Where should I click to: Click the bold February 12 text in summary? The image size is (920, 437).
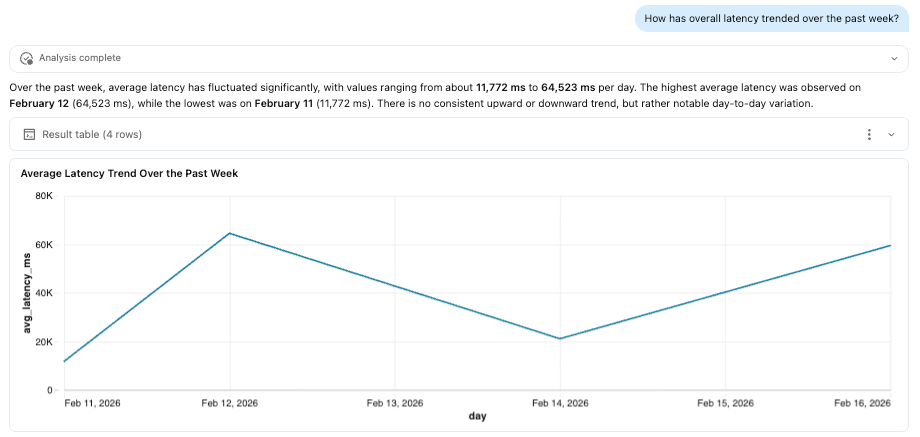click(x=36, y=104)
